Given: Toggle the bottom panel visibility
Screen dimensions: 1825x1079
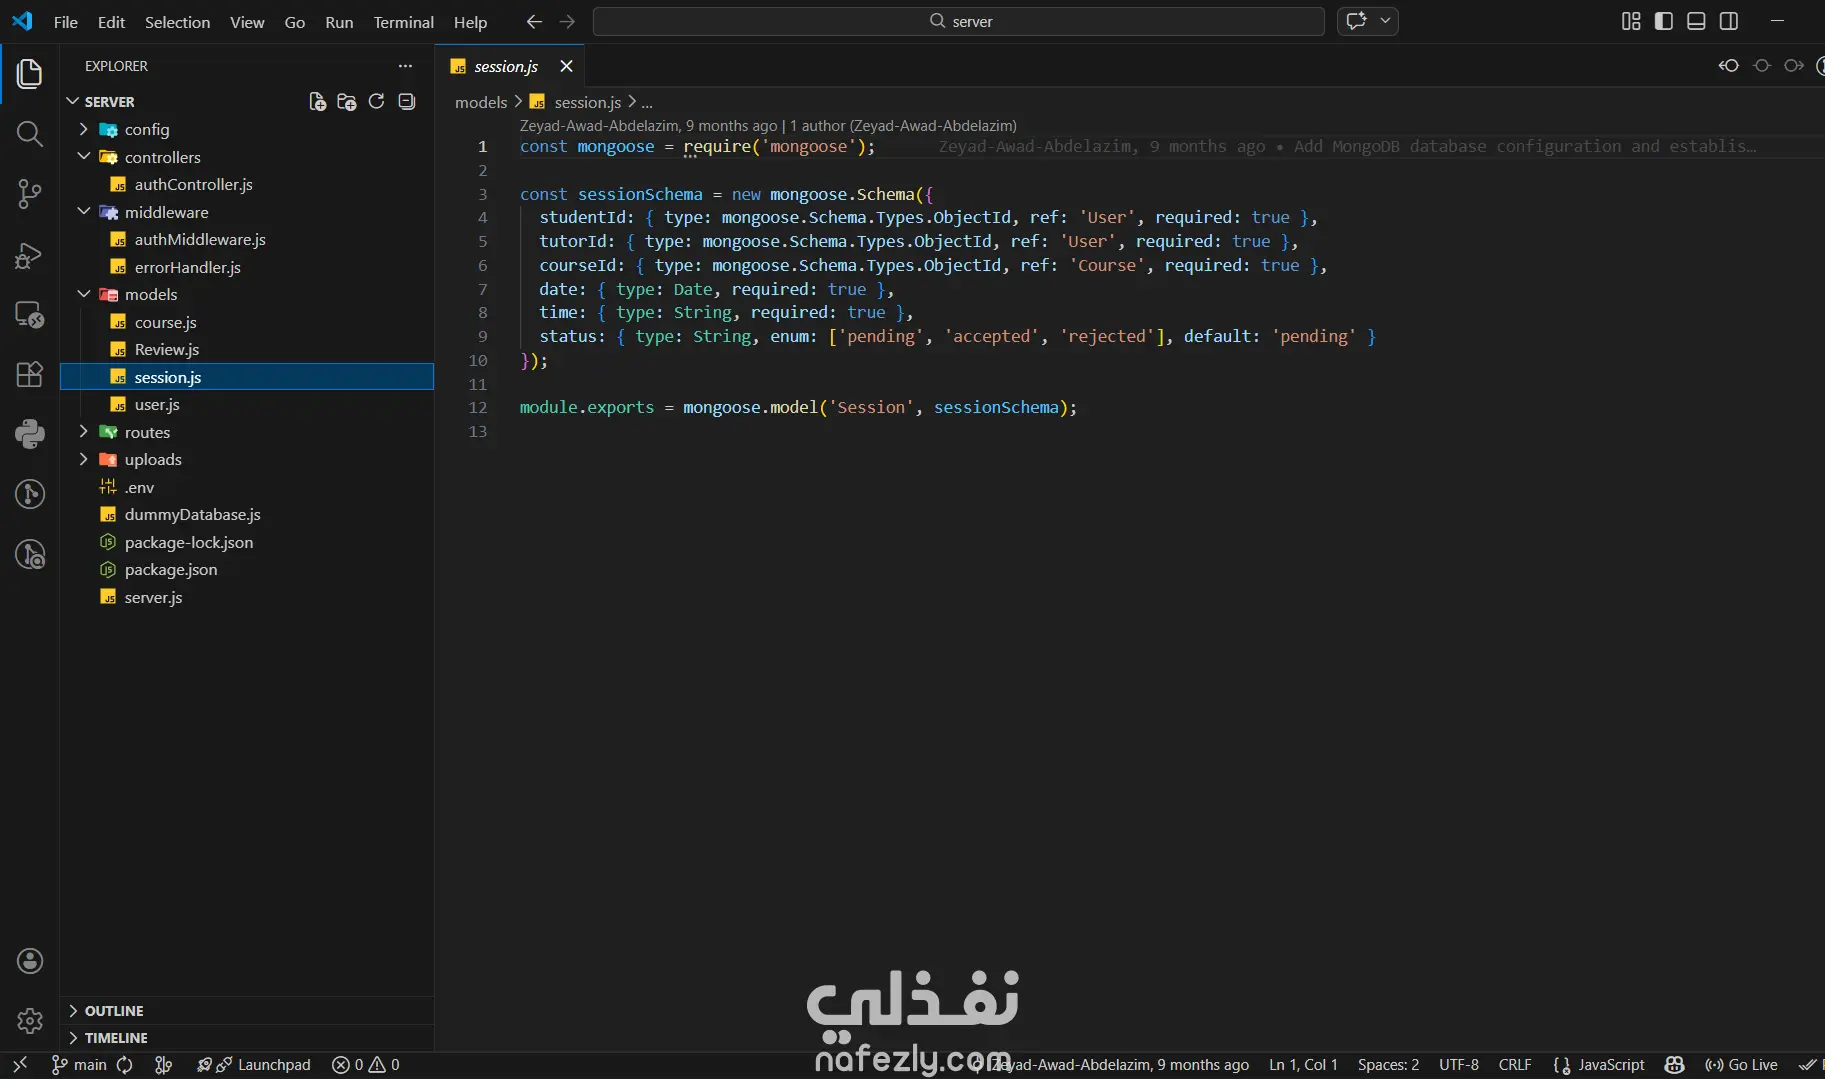Looking at the screenshot, I should (x=1696, y=21).
